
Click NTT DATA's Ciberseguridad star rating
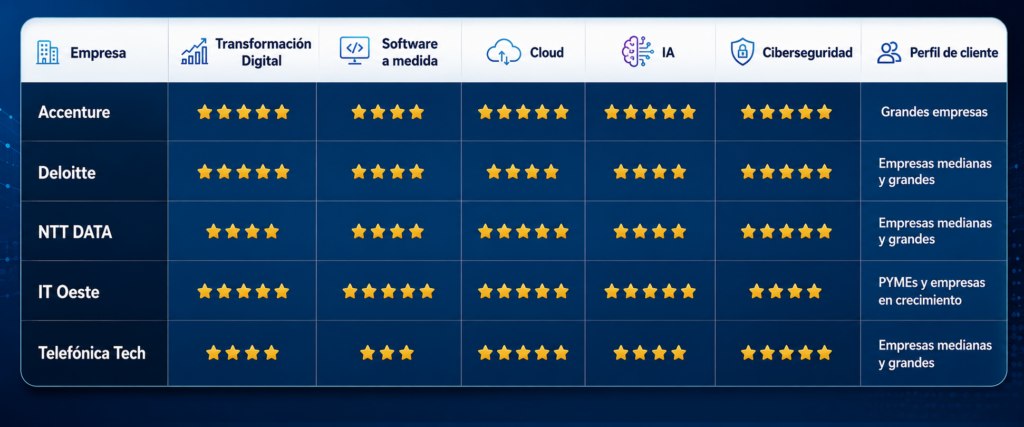click(x=786, y=232)
